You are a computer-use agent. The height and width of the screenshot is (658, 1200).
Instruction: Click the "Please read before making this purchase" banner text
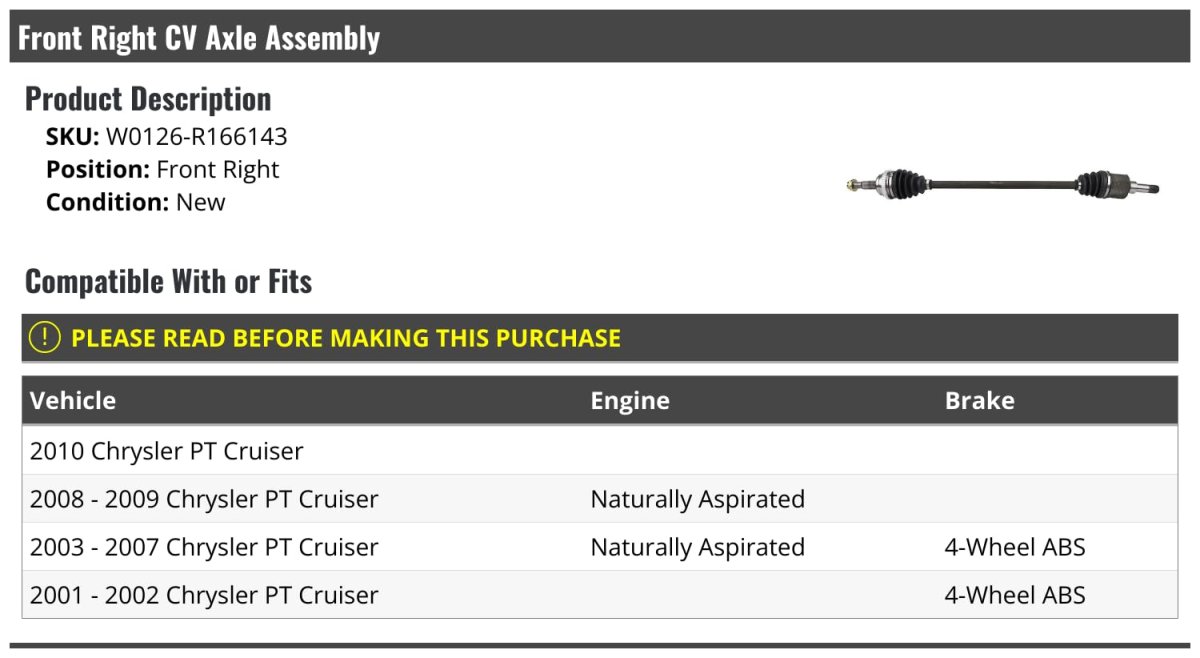click(x=346, y=338)
